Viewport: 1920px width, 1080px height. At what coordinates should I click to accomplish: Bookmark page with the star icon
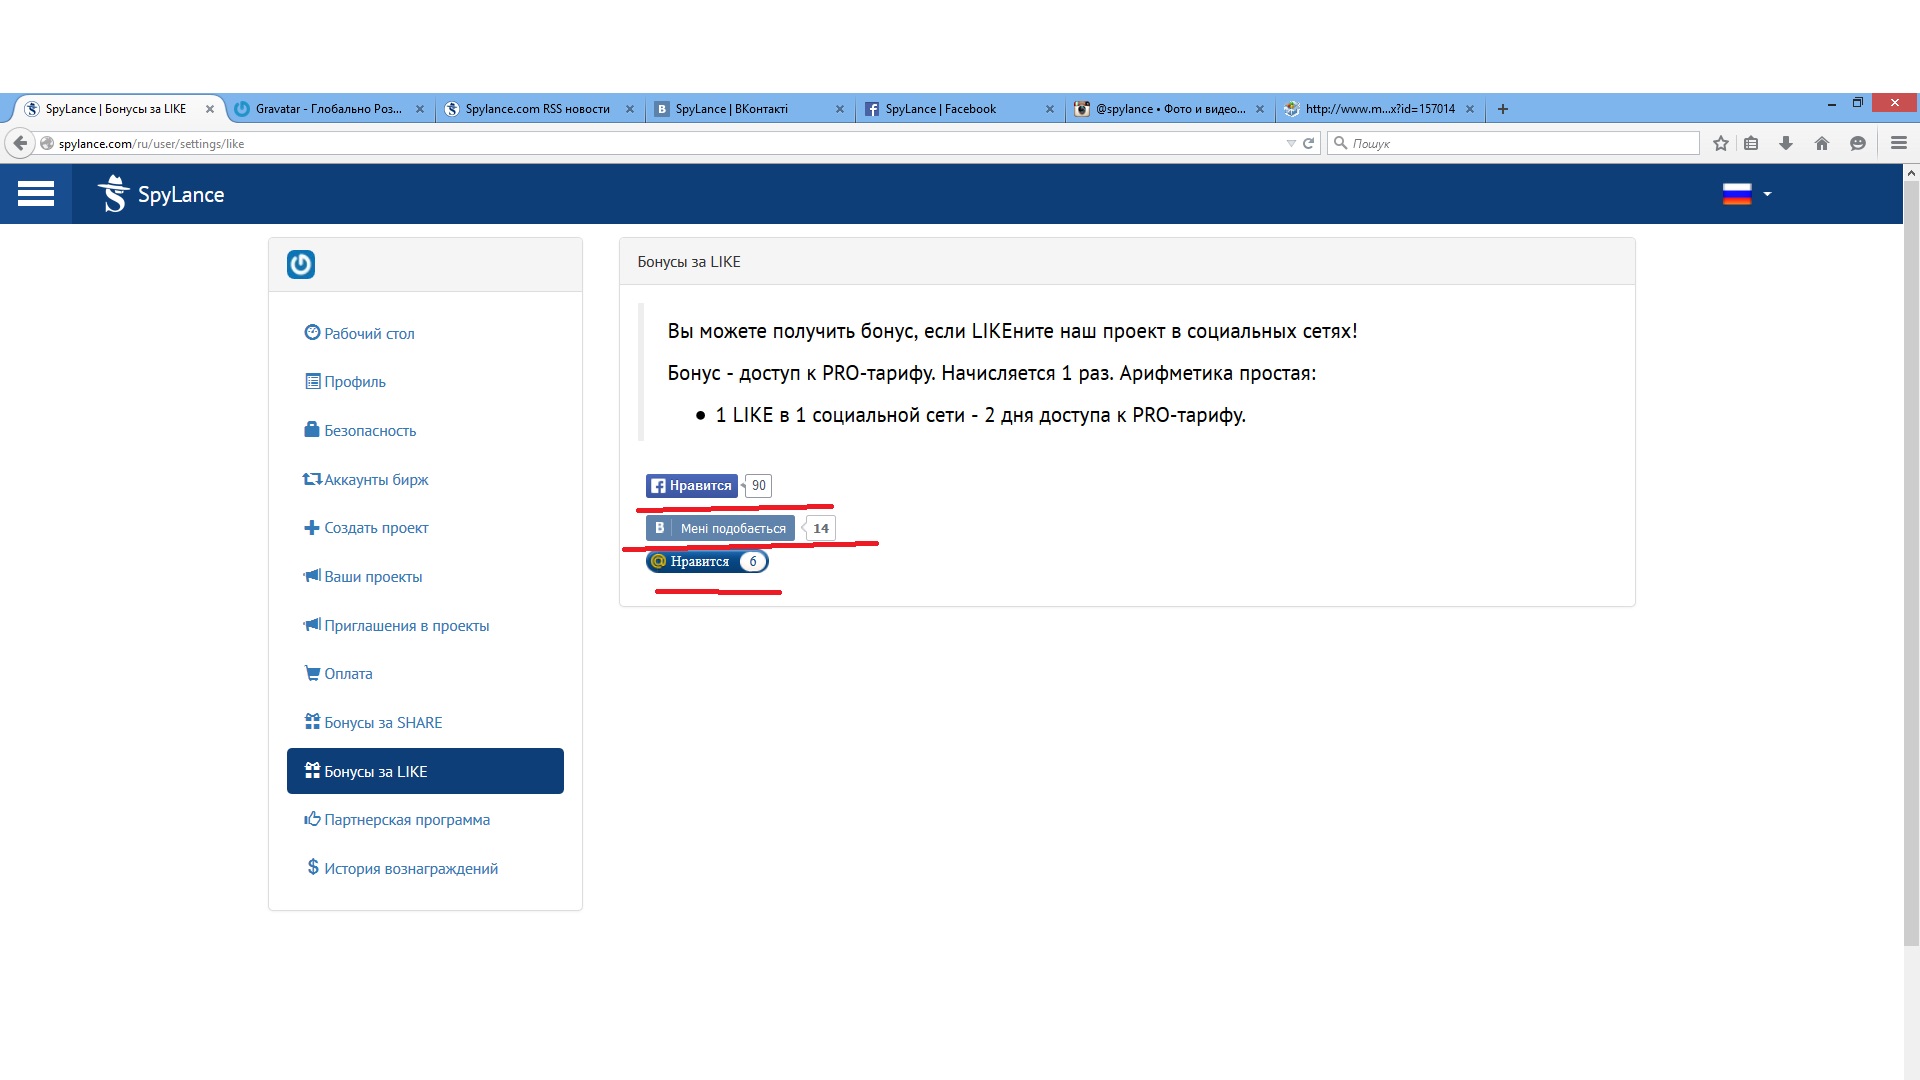pyautogui.click(x=1721, y=143)
